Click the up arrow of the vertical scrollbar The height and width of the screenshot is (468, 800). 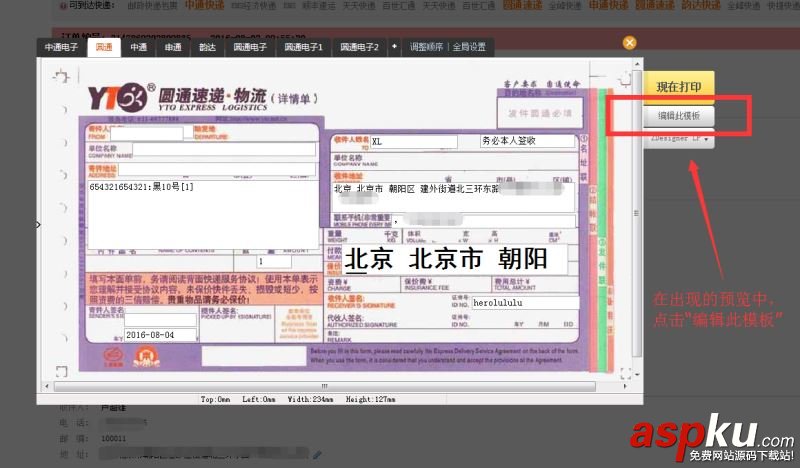pos(637,64)
